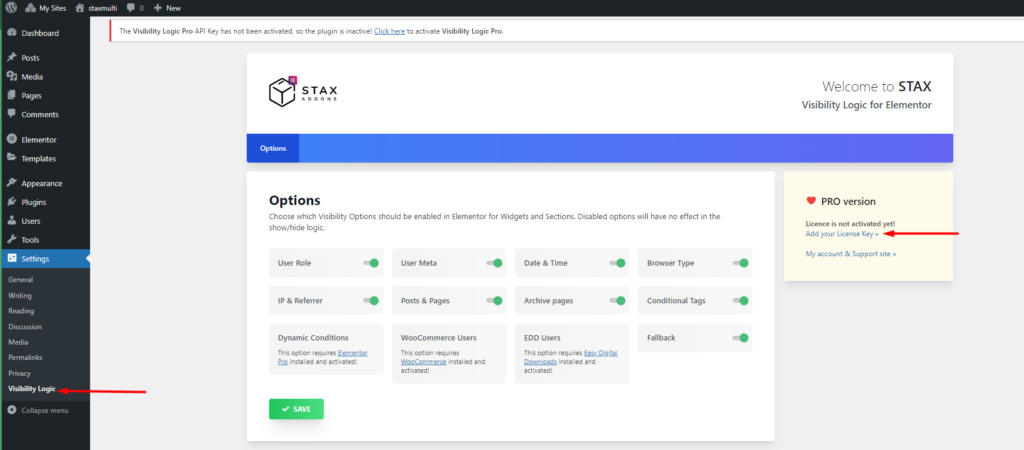Click the Collapse menu arrow icon

coord(12,410)
